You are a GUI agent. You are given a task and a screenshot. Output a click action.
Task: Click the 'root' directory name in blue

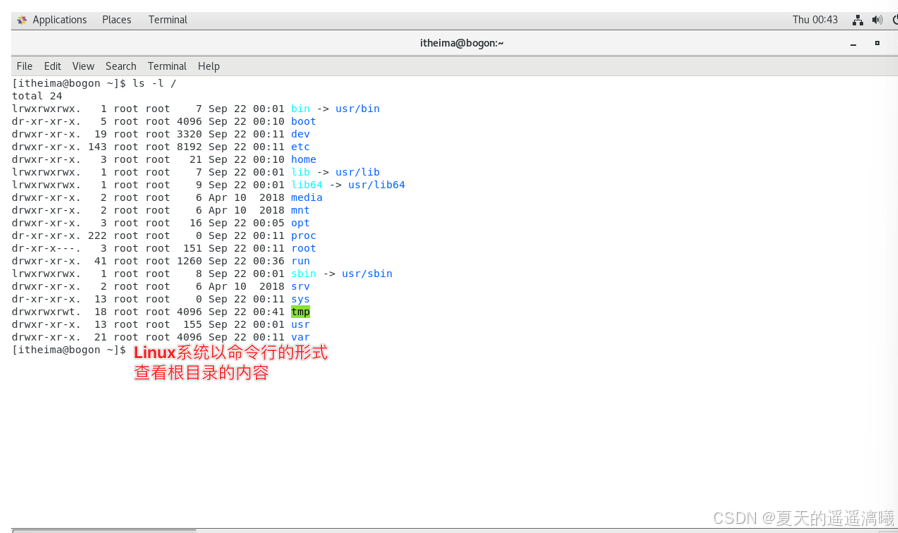(x=303, y=248)
